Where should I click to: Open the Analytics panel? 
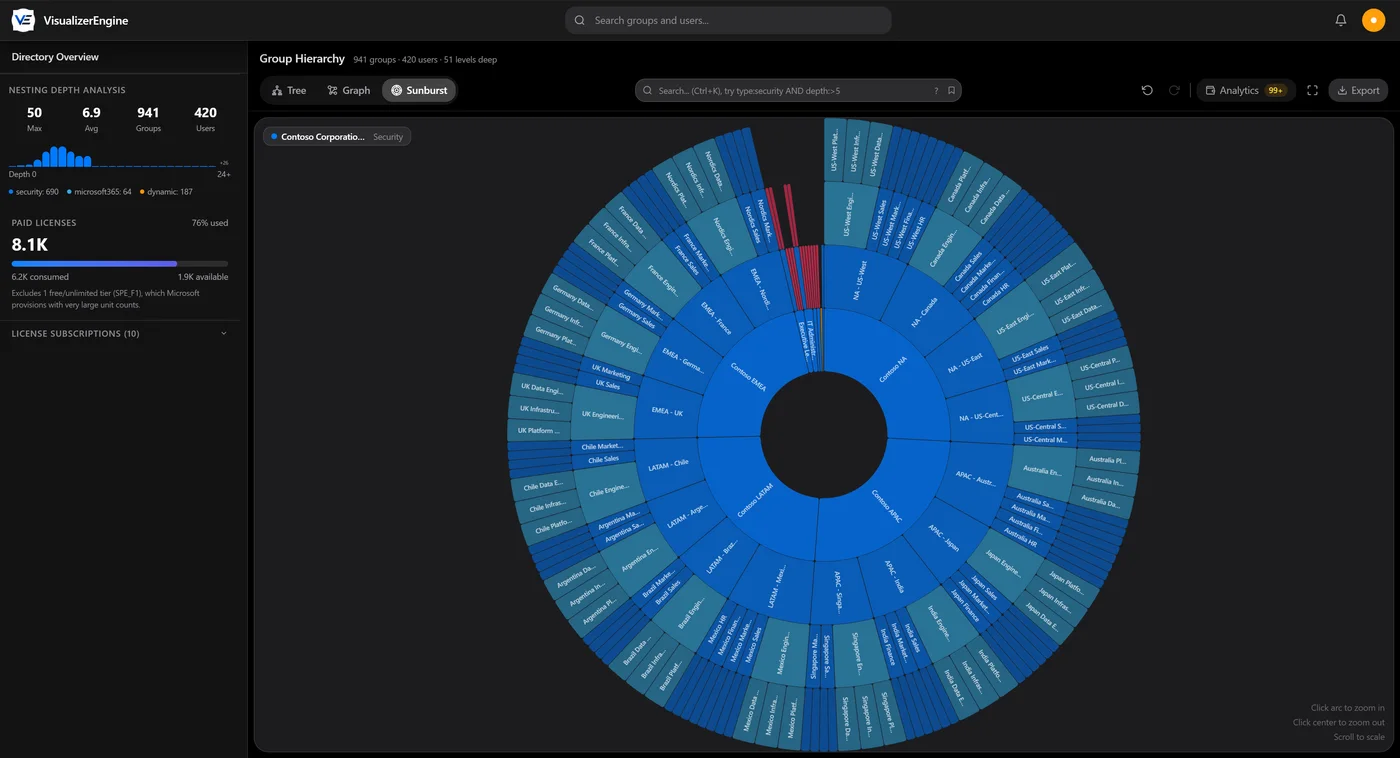coord(1246,90)
